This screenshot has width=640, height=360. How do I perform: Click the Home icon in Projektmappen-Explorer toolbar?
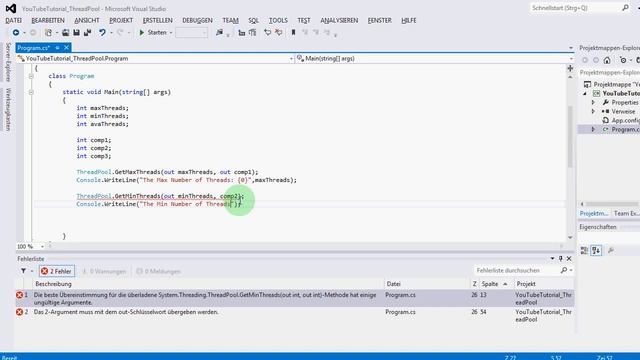coord(607,60)
